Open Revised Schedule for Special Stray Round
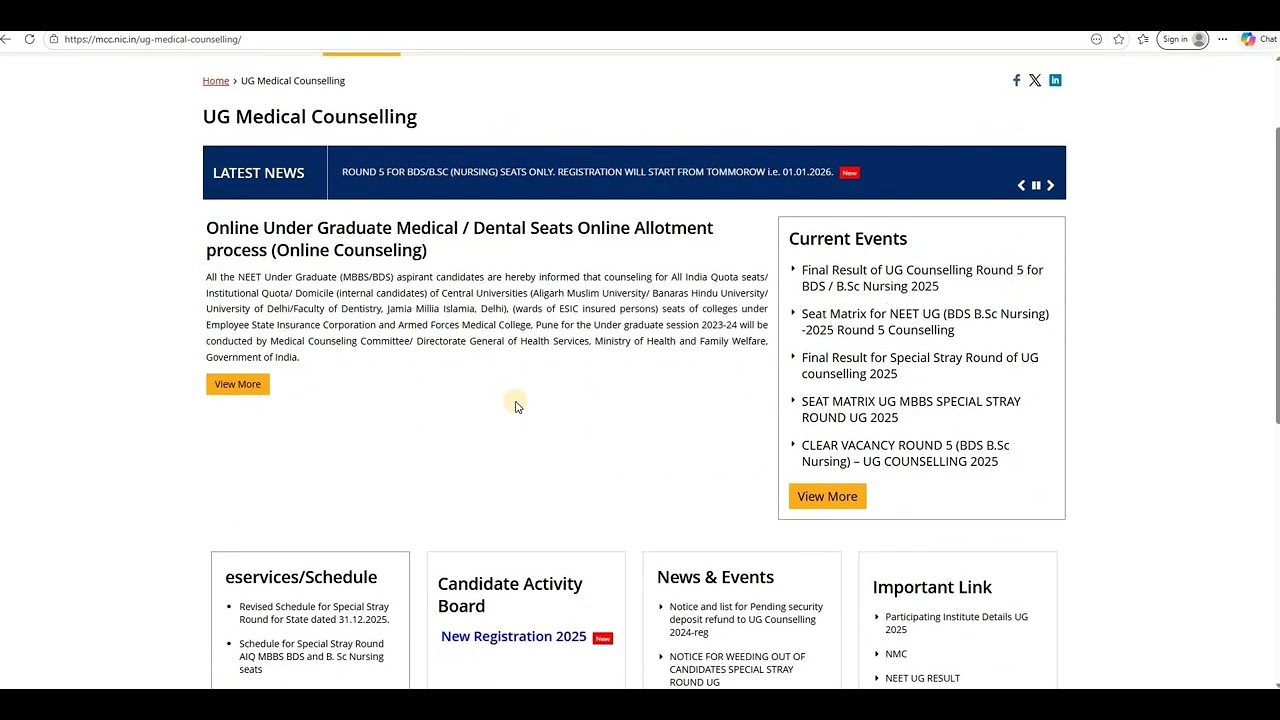1280x720 pixels. pos(314,613)
